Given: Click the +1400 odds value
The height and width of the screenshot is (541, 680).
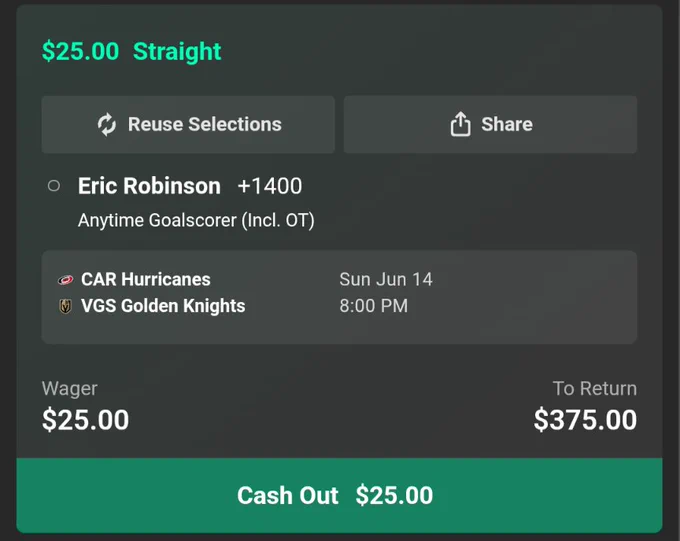Looking at the screenshot, I should coord(270,186).
